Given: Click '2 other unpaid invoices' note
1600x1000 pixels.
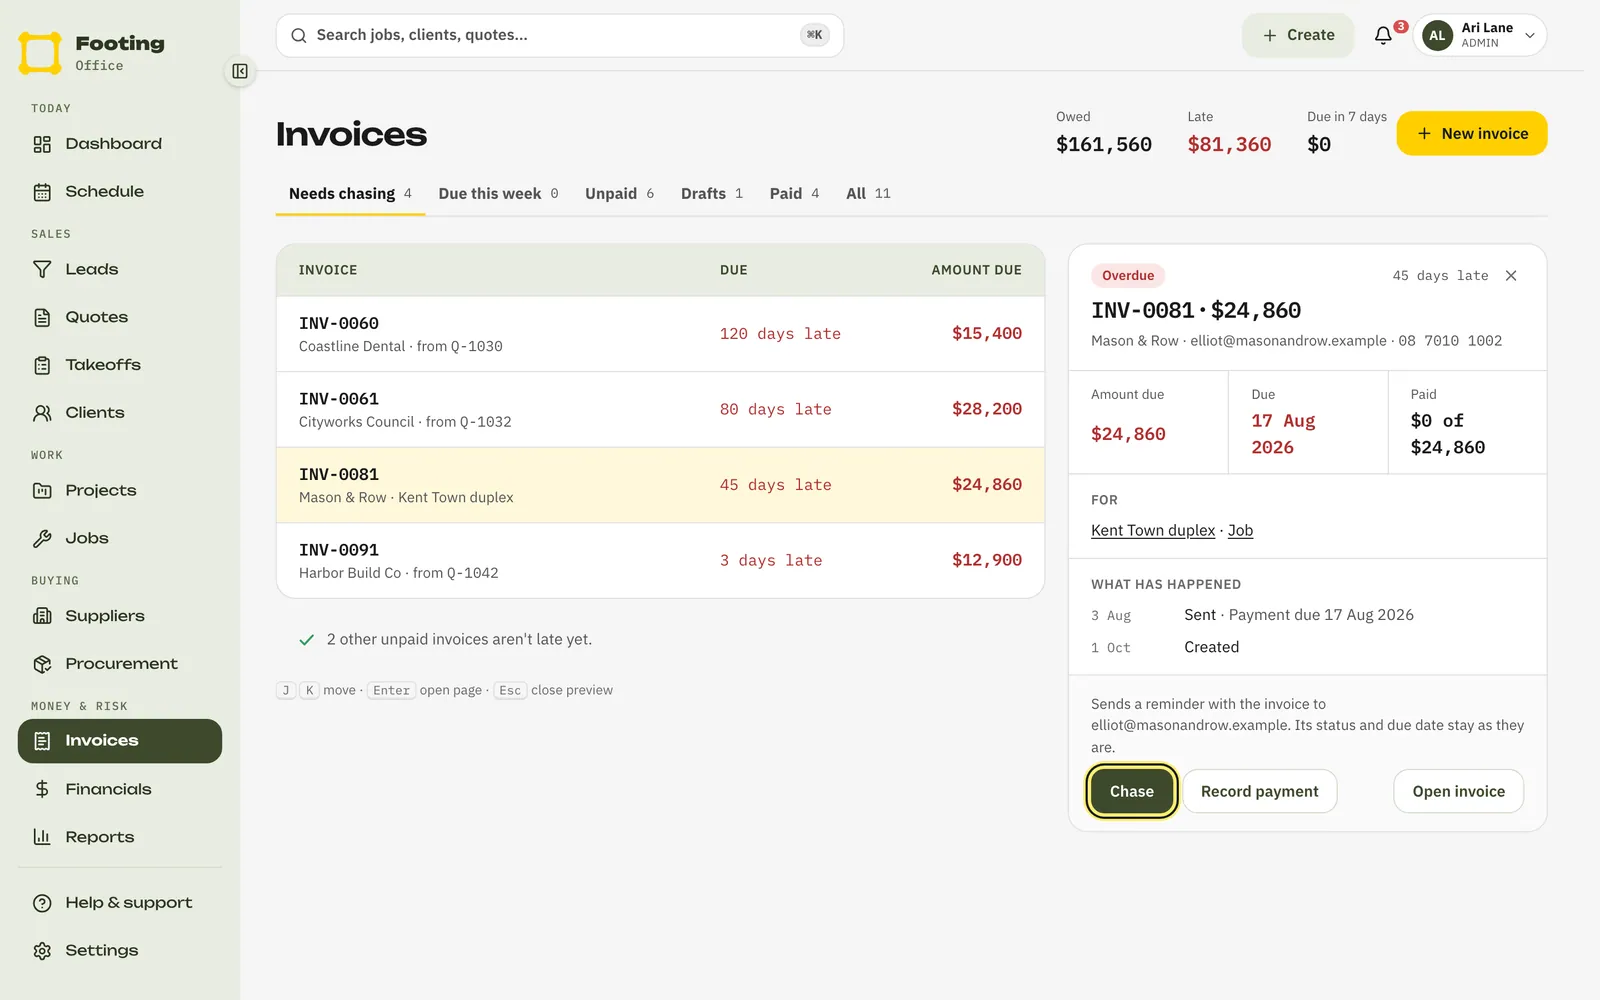Looking at the screenshot, I should click(459, 640).
